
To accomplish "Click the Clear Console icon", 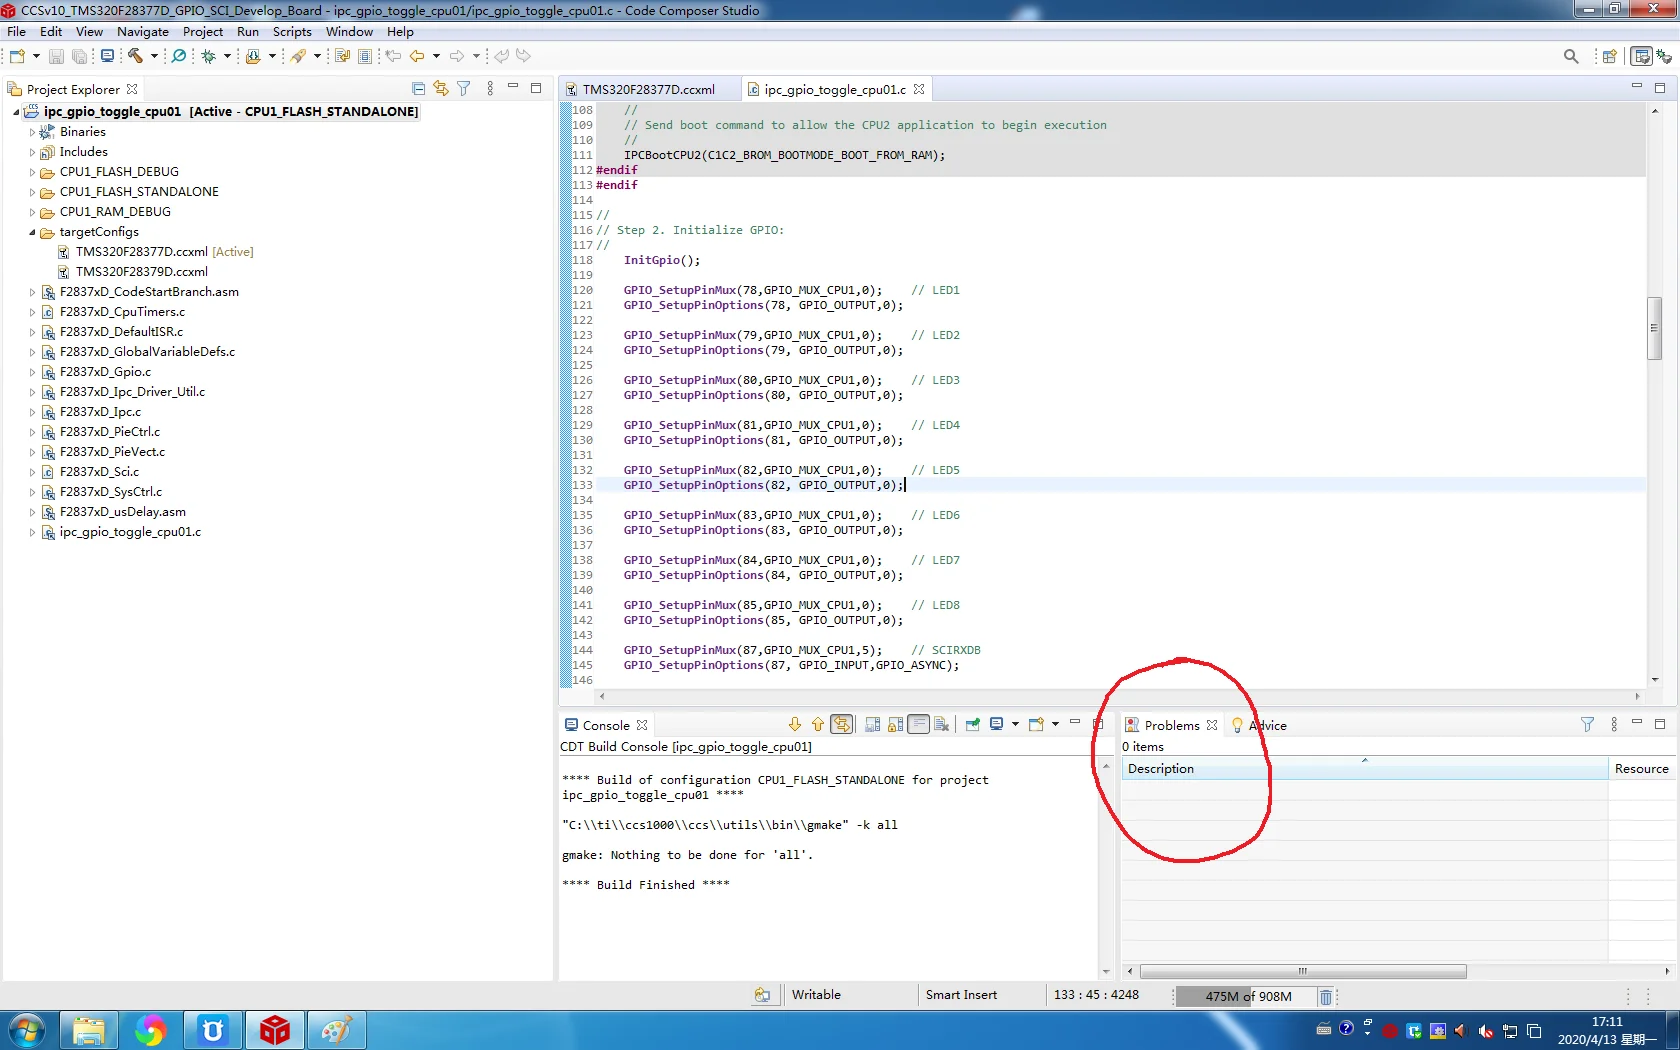I will coord(942,725).
